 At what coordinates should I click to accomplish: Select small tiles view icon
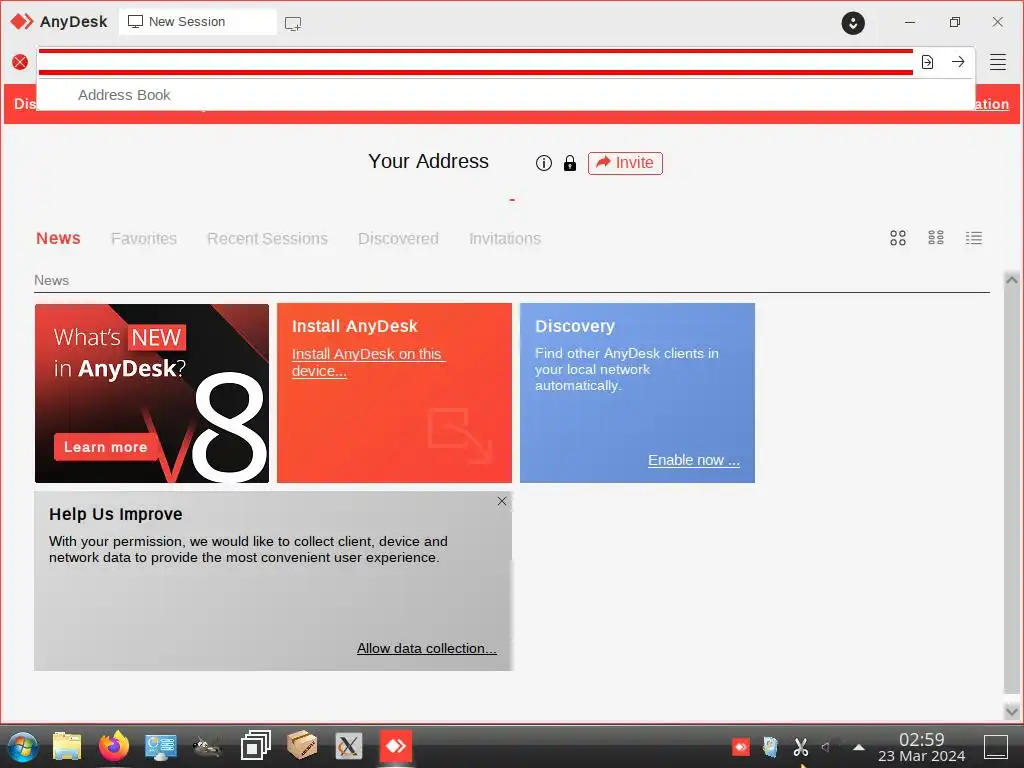935,238
